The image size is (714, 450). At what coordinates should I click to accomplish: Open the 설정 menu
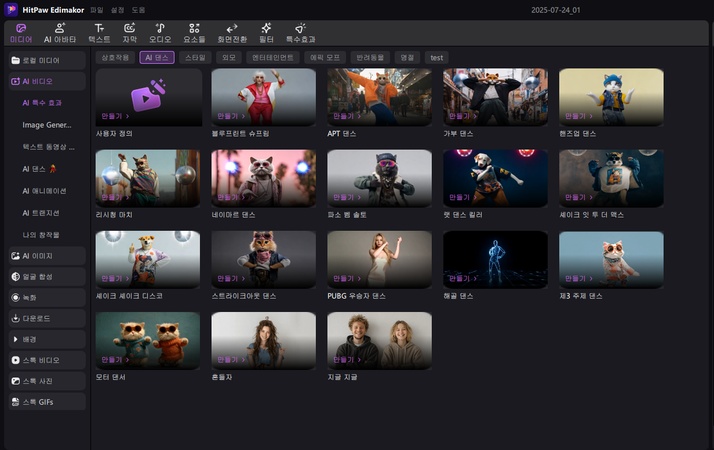click(117, 10)
